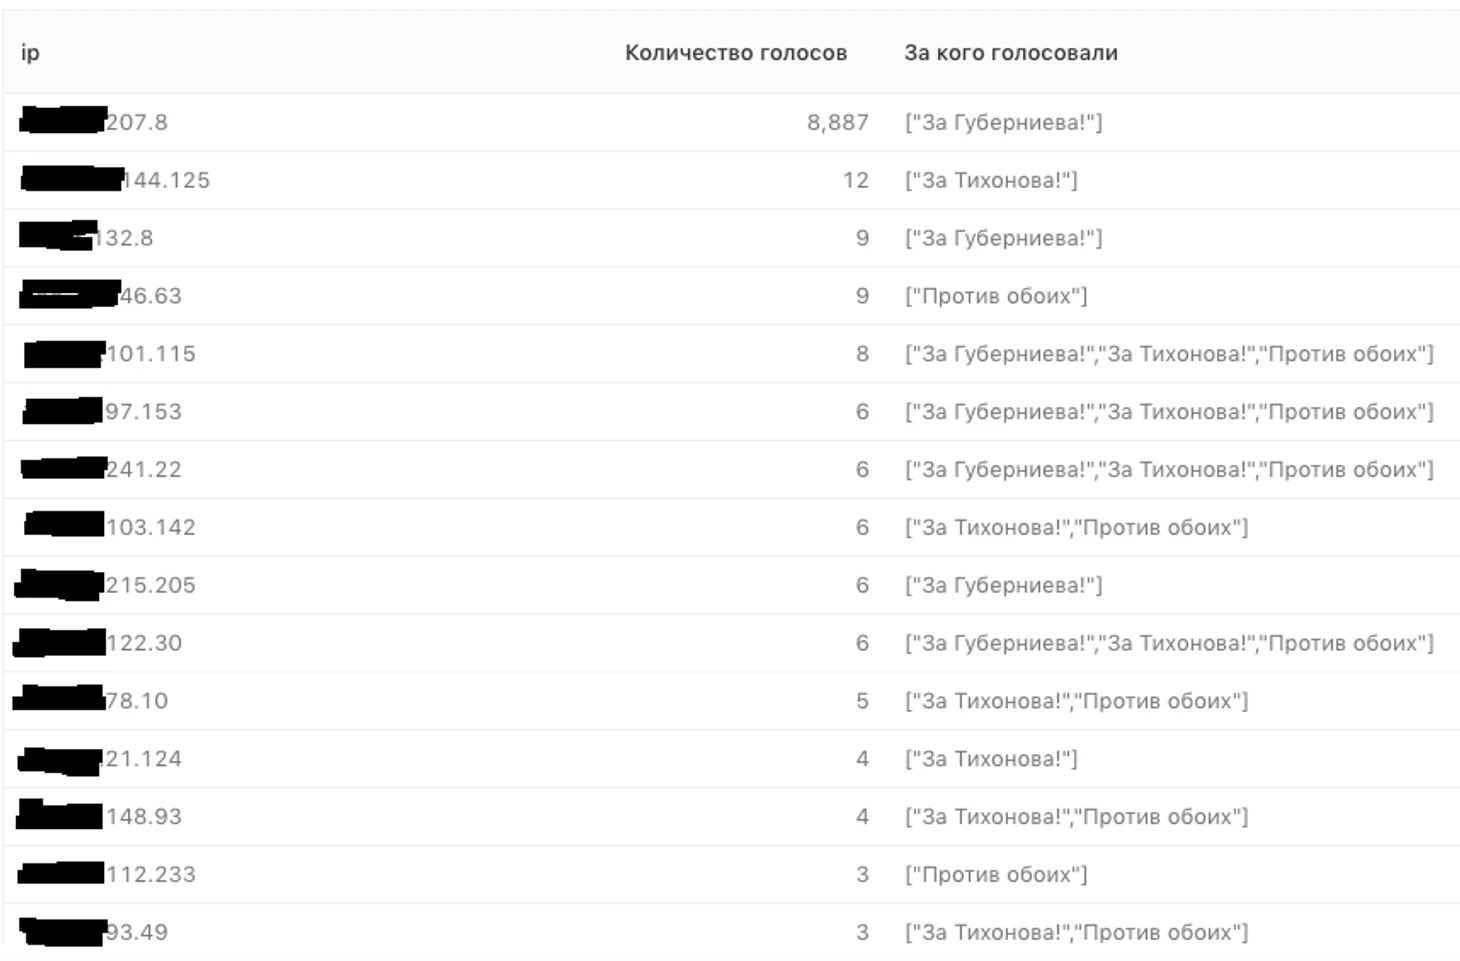Click the IP ending in 101.115

[x=110, y=354]
